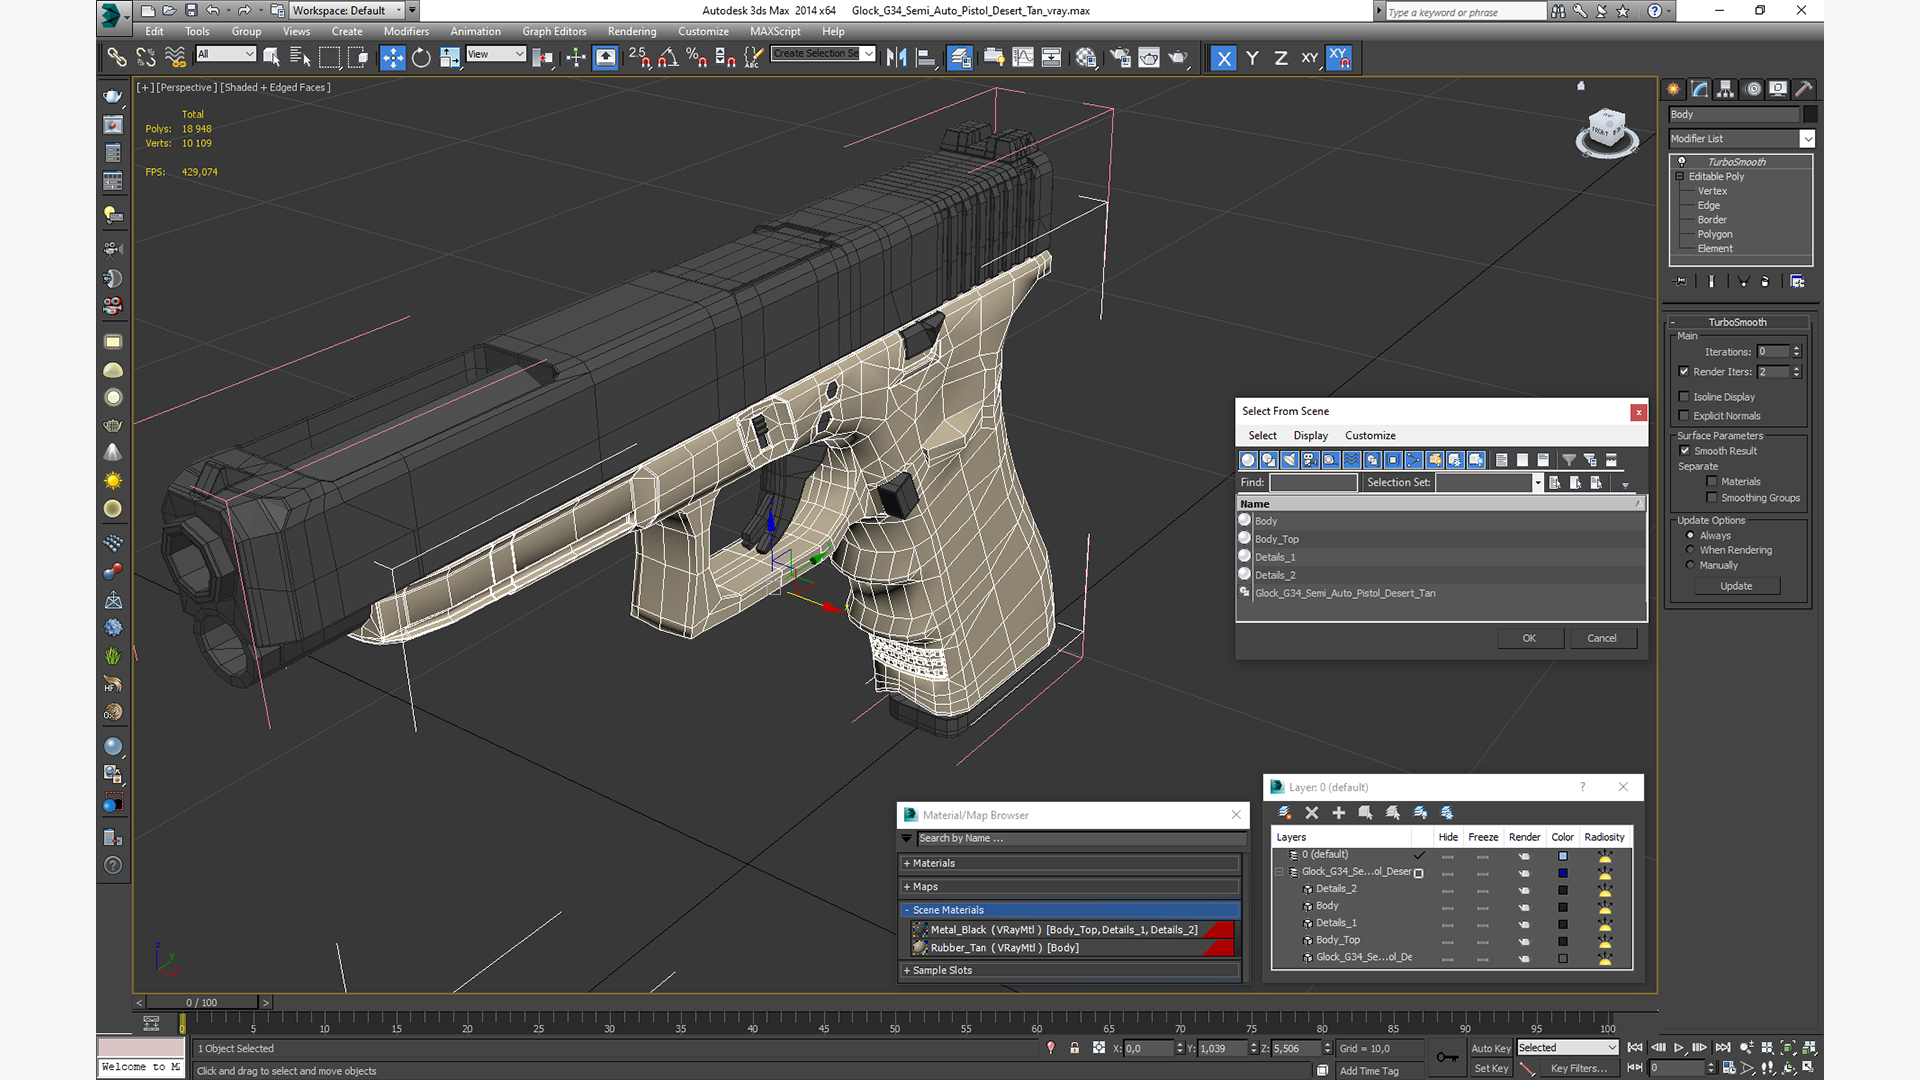
Task: Expand the Maps group in Material Browser
Action: (x=1070, y=887)
